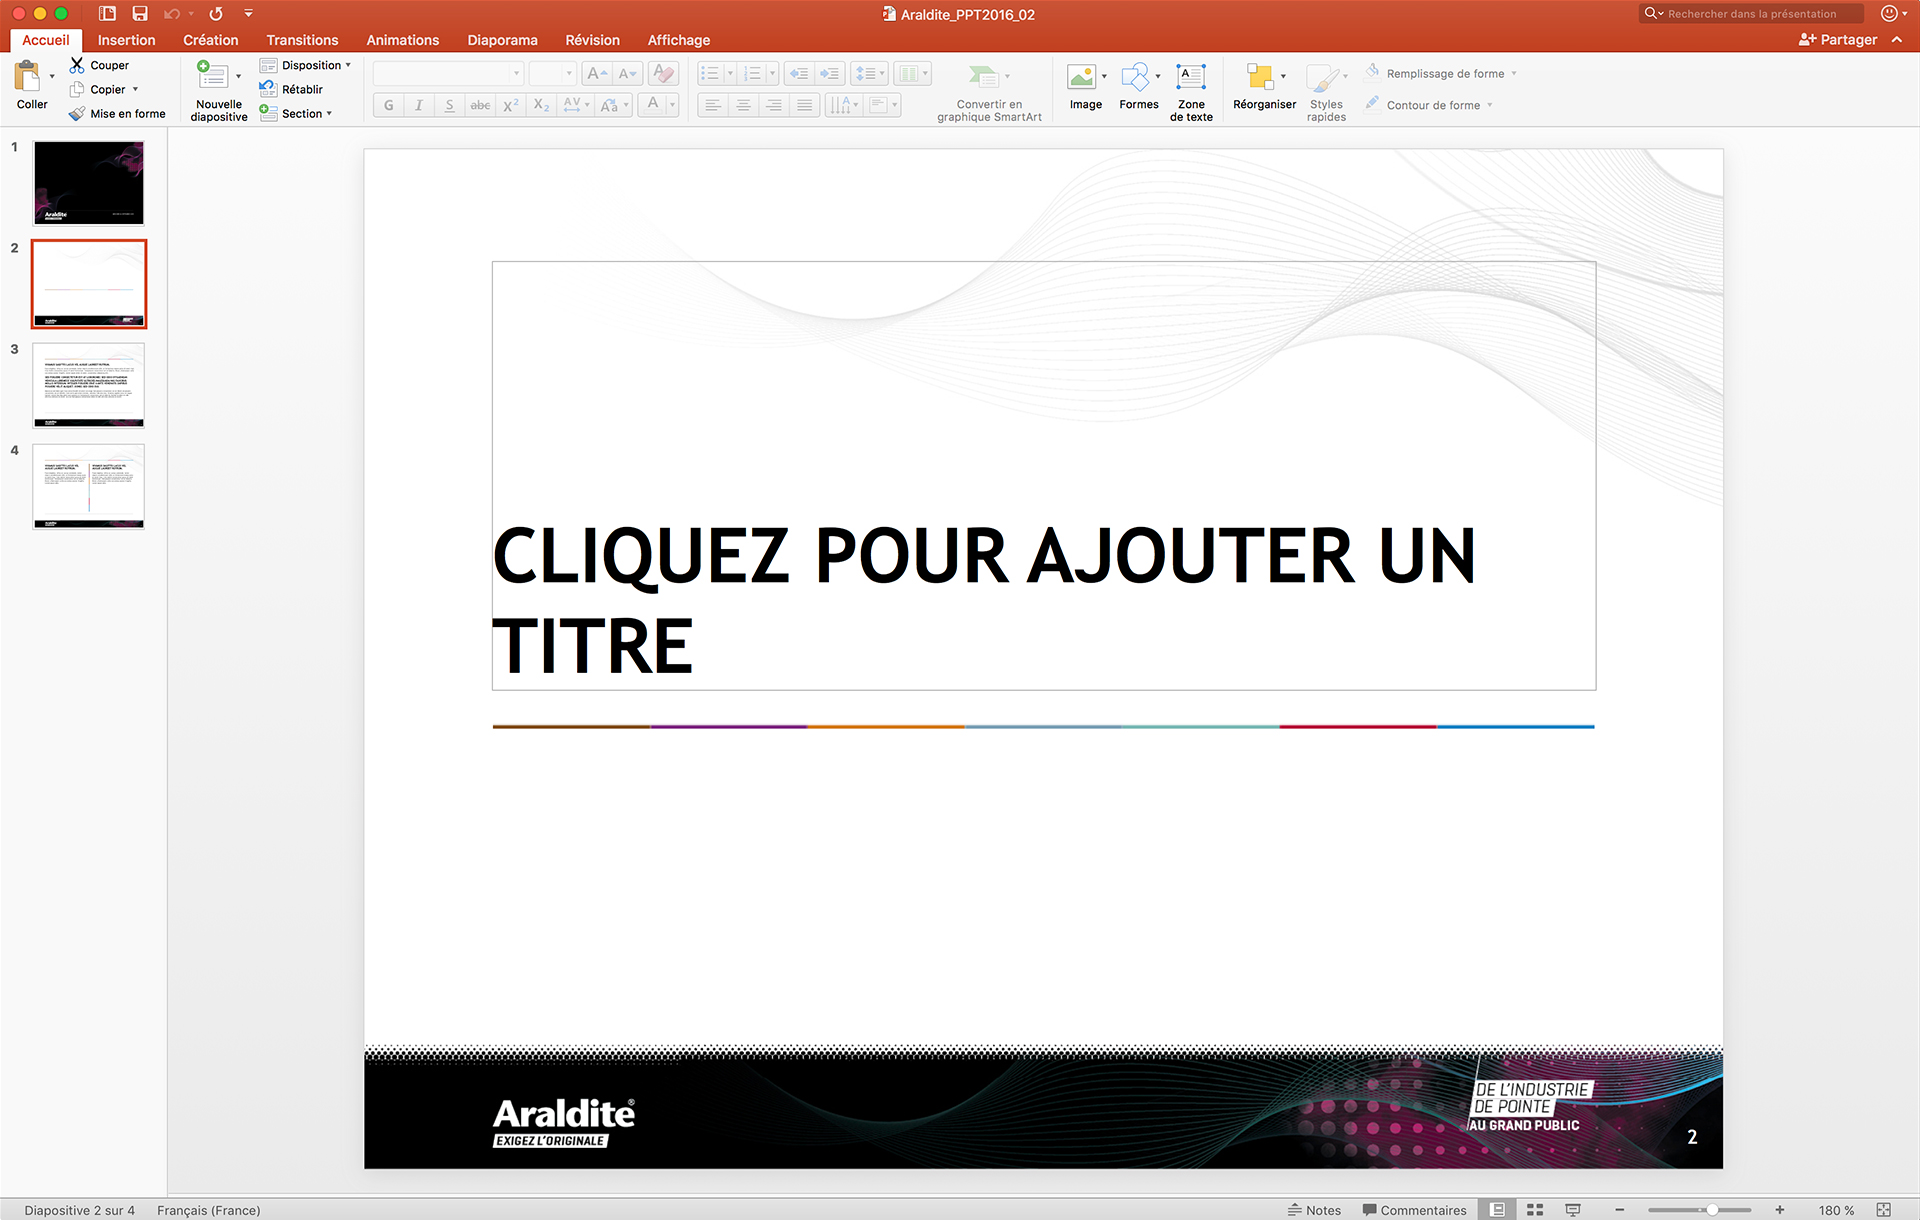The height and width of the screenshot is (1220, 1920).
Task: Expand bullet list style arrow
Action: pyautogui.click(x=730, y=74)
